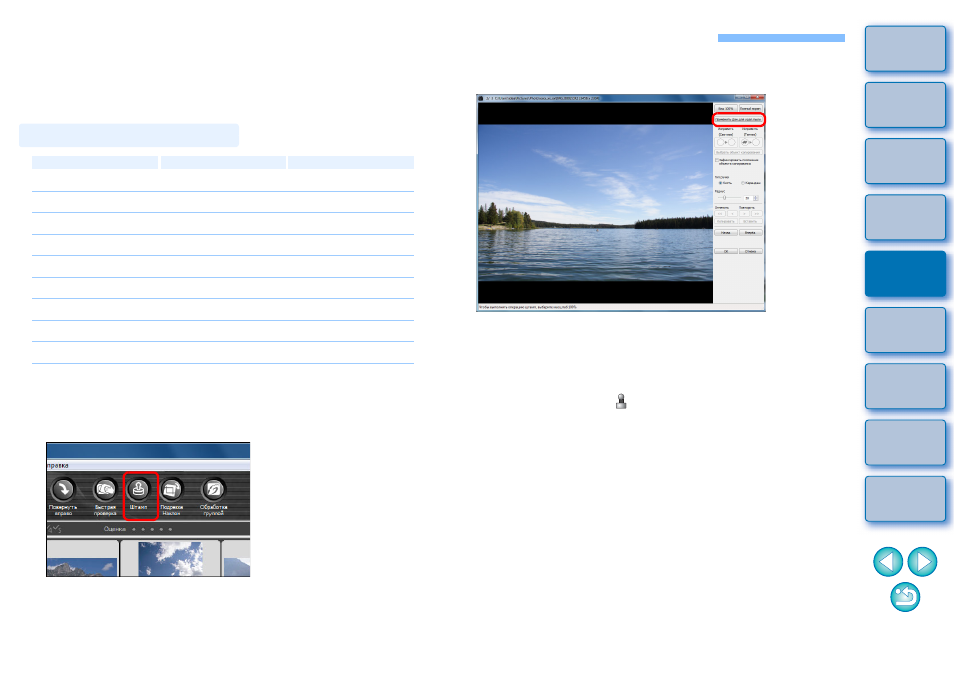Go to the previous page arrow

point(888,561)
